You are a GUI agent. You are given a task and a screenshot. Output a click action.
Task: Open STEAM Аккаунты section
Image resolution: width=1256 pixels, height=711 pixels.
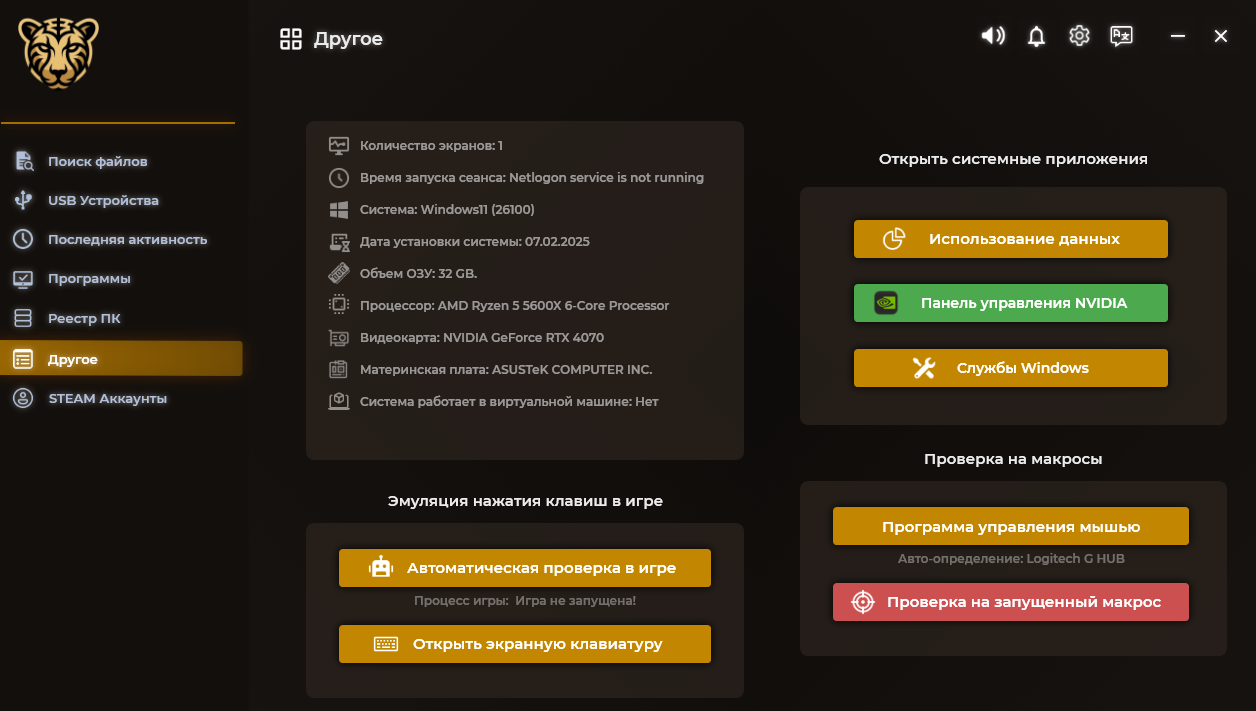[x=107, y=398]
